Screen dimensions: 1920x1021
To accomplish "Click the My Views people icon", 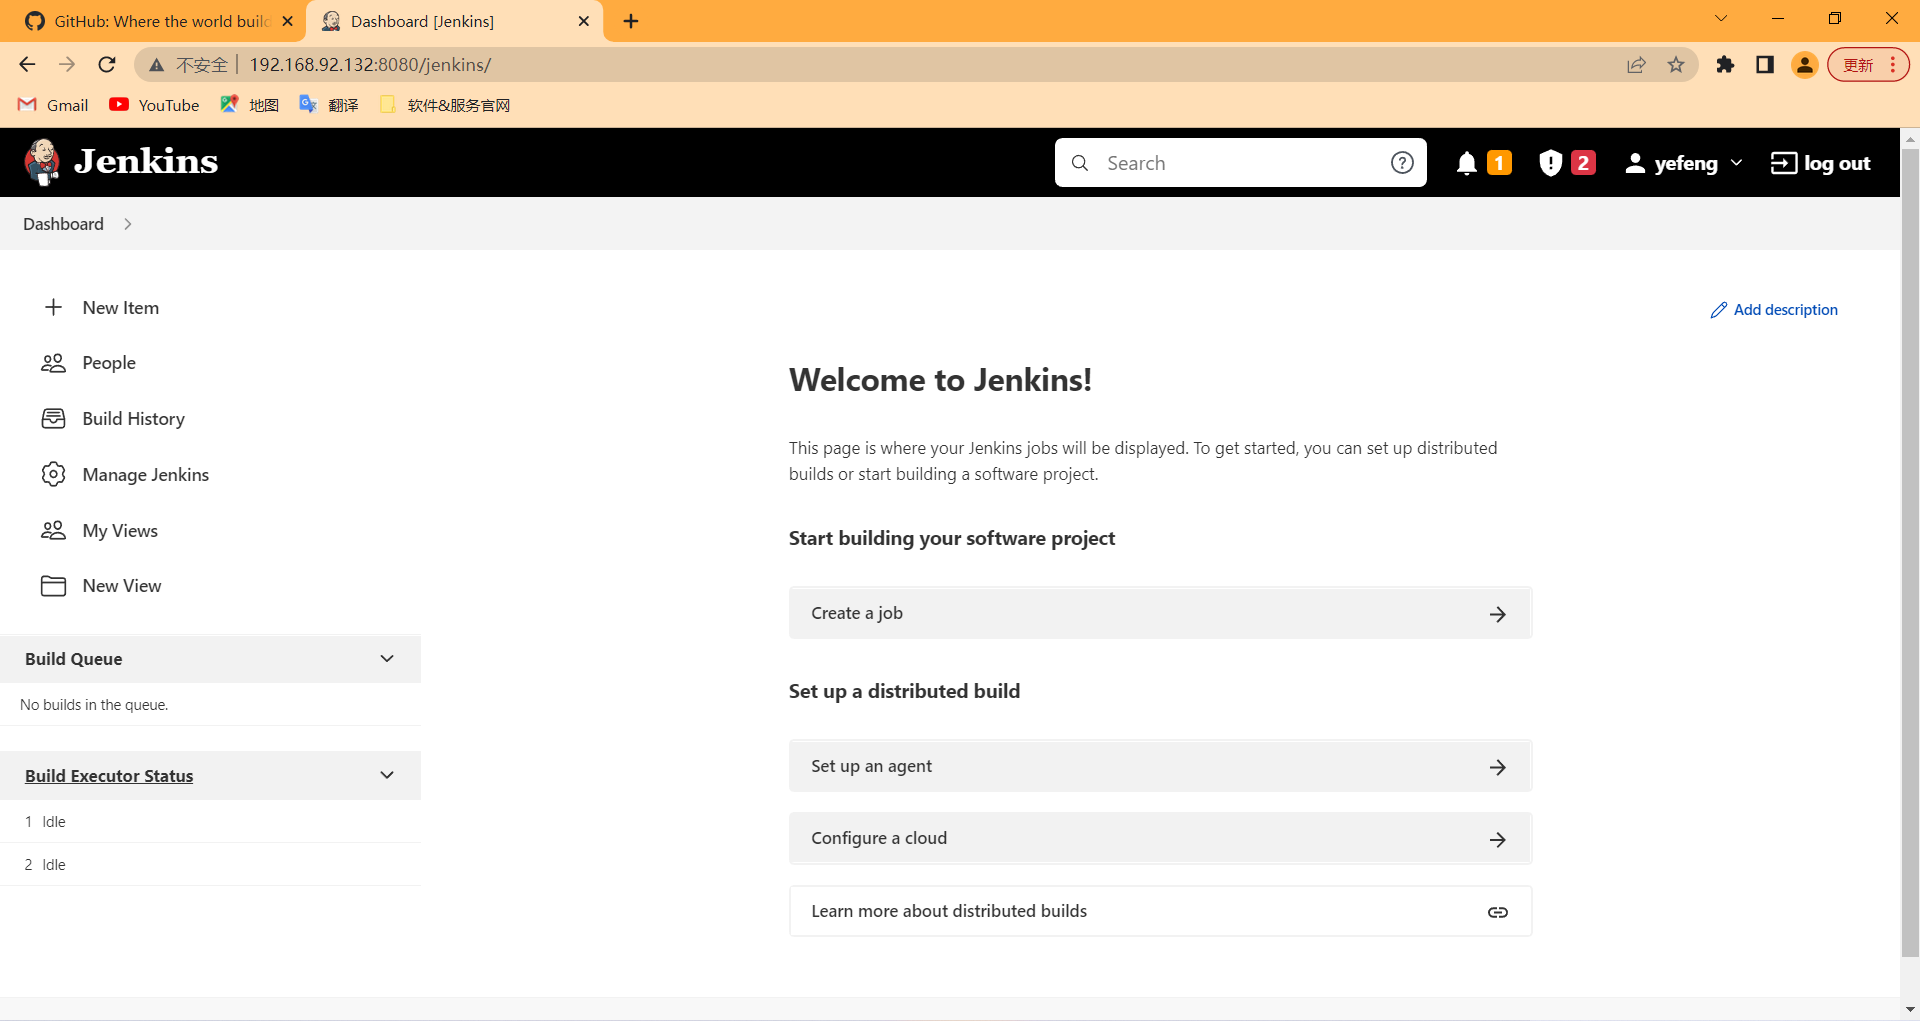I will [x=54, y=530].
